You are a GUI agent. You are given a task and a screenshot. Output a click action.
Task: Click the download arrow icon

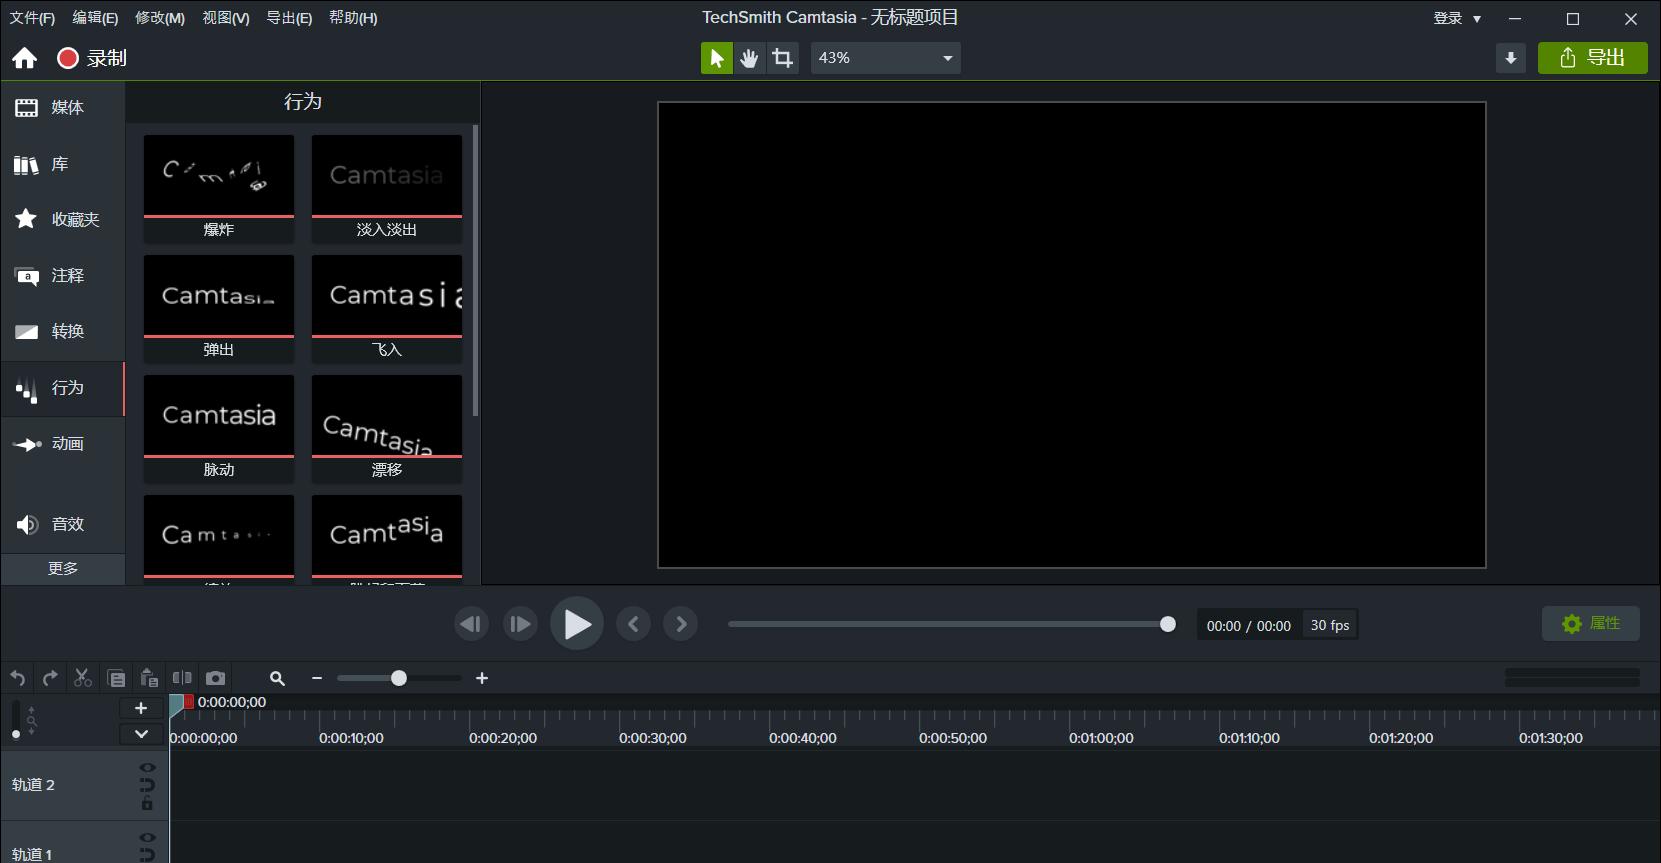(1511, 58)
